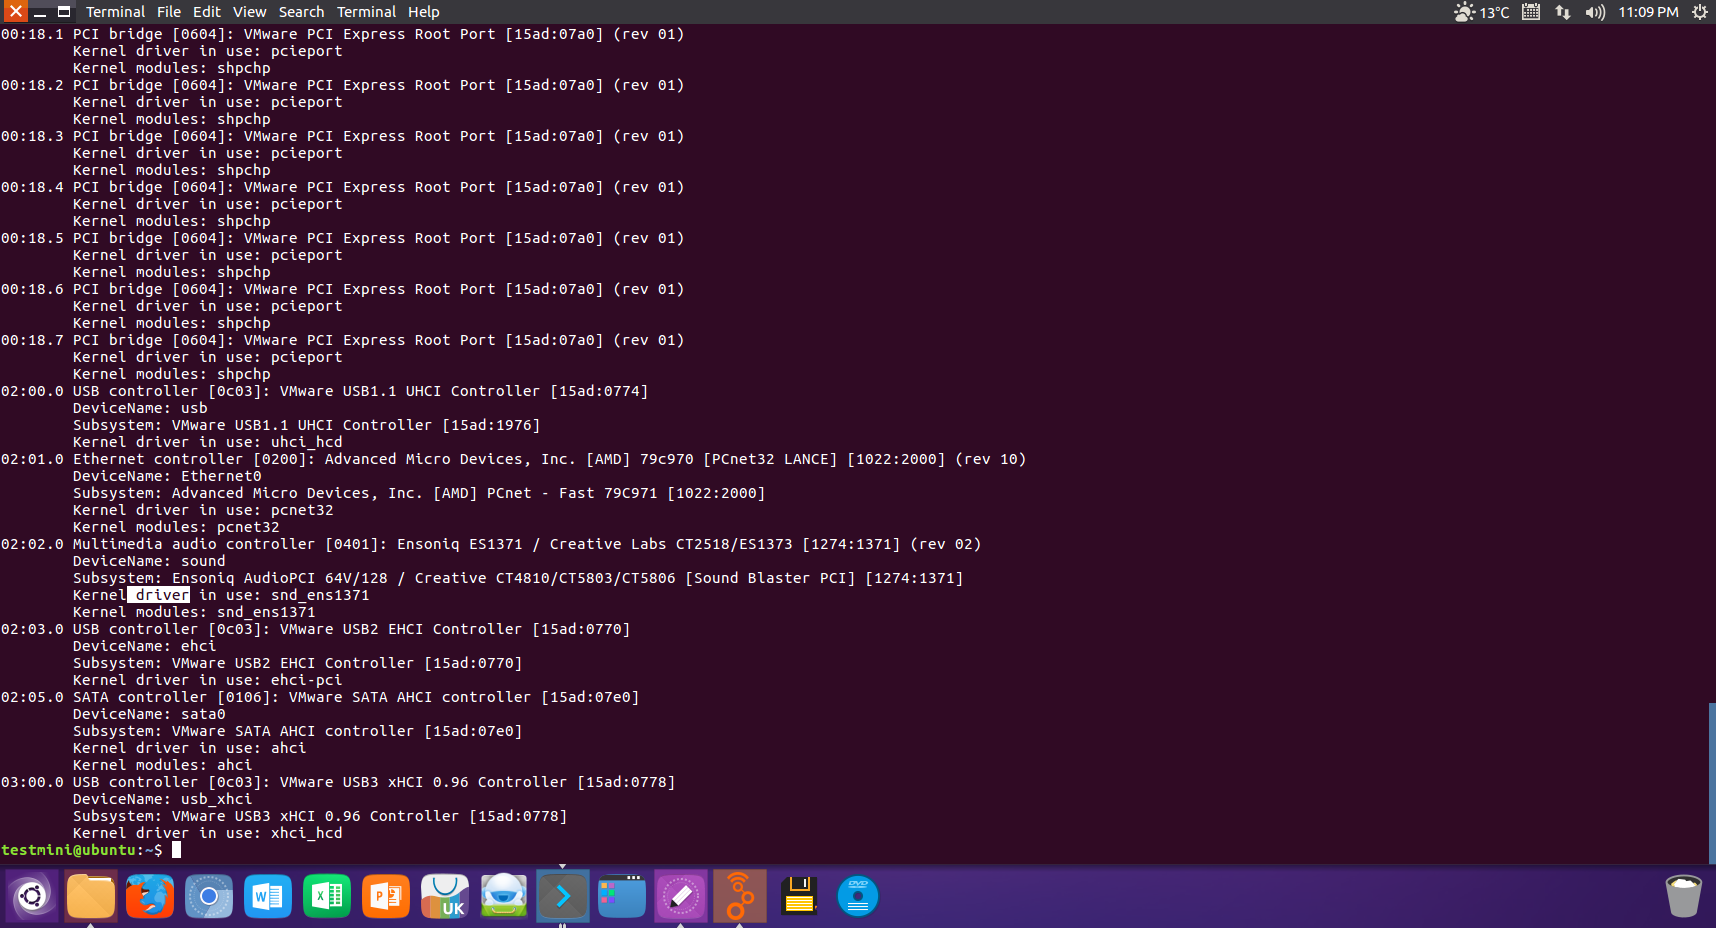The height and width of the screenshot is (928, 1716).
Task: Click the Sound Blaster PCI subsystem line
Action: point(518,578)
